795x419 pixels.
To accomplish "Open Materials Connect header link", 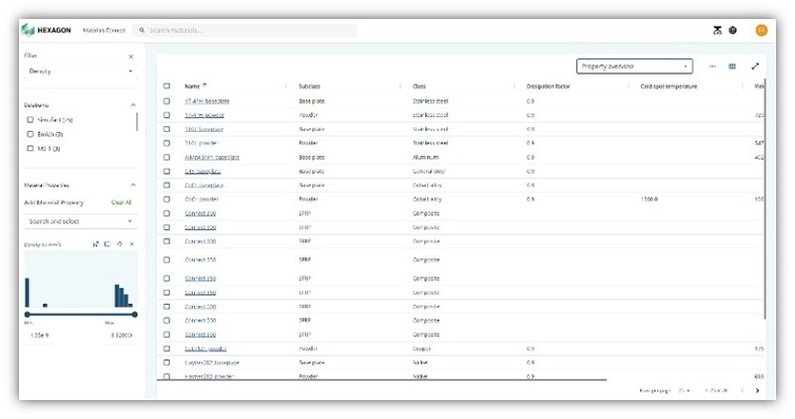I will pyautogui.click(x=104, y=30).
